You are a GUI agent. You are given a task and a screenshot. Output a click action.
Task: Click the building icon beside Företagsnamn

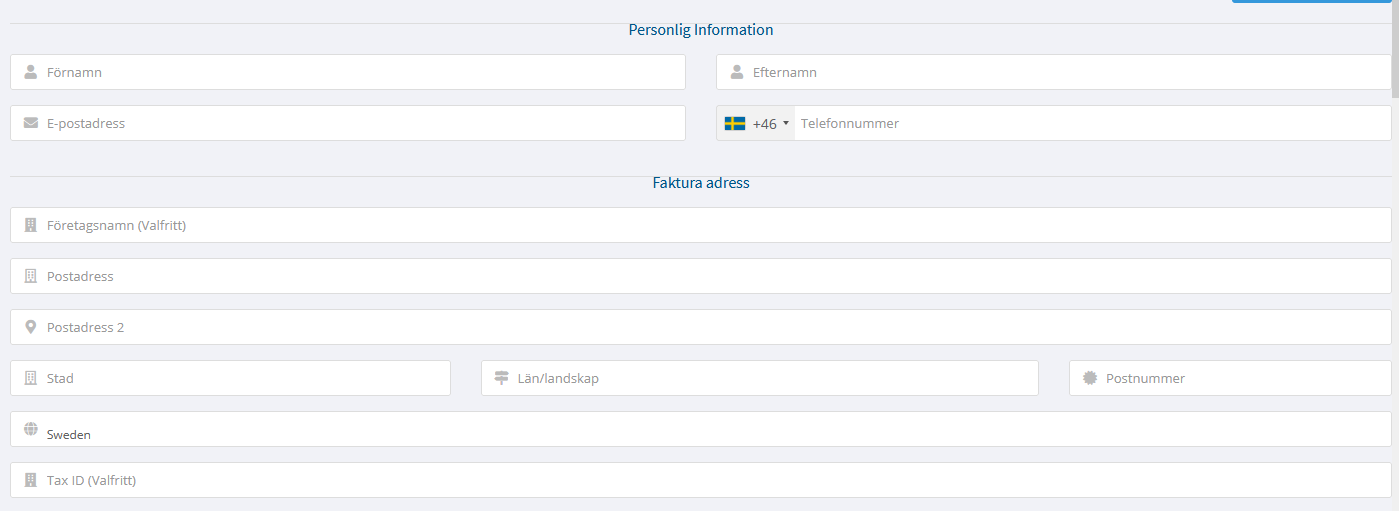click(x=31, y=225)
